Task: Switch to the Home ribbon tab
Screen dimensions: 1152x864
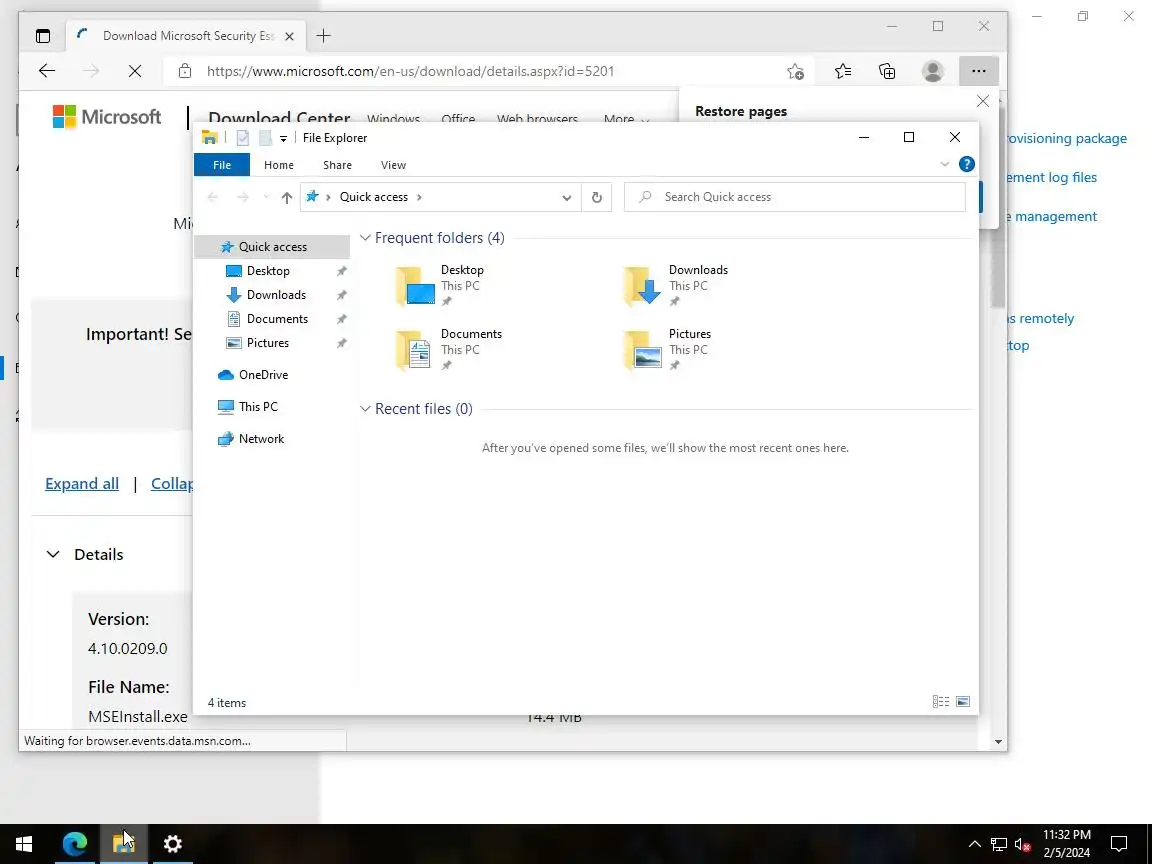Action: (278, 165)
